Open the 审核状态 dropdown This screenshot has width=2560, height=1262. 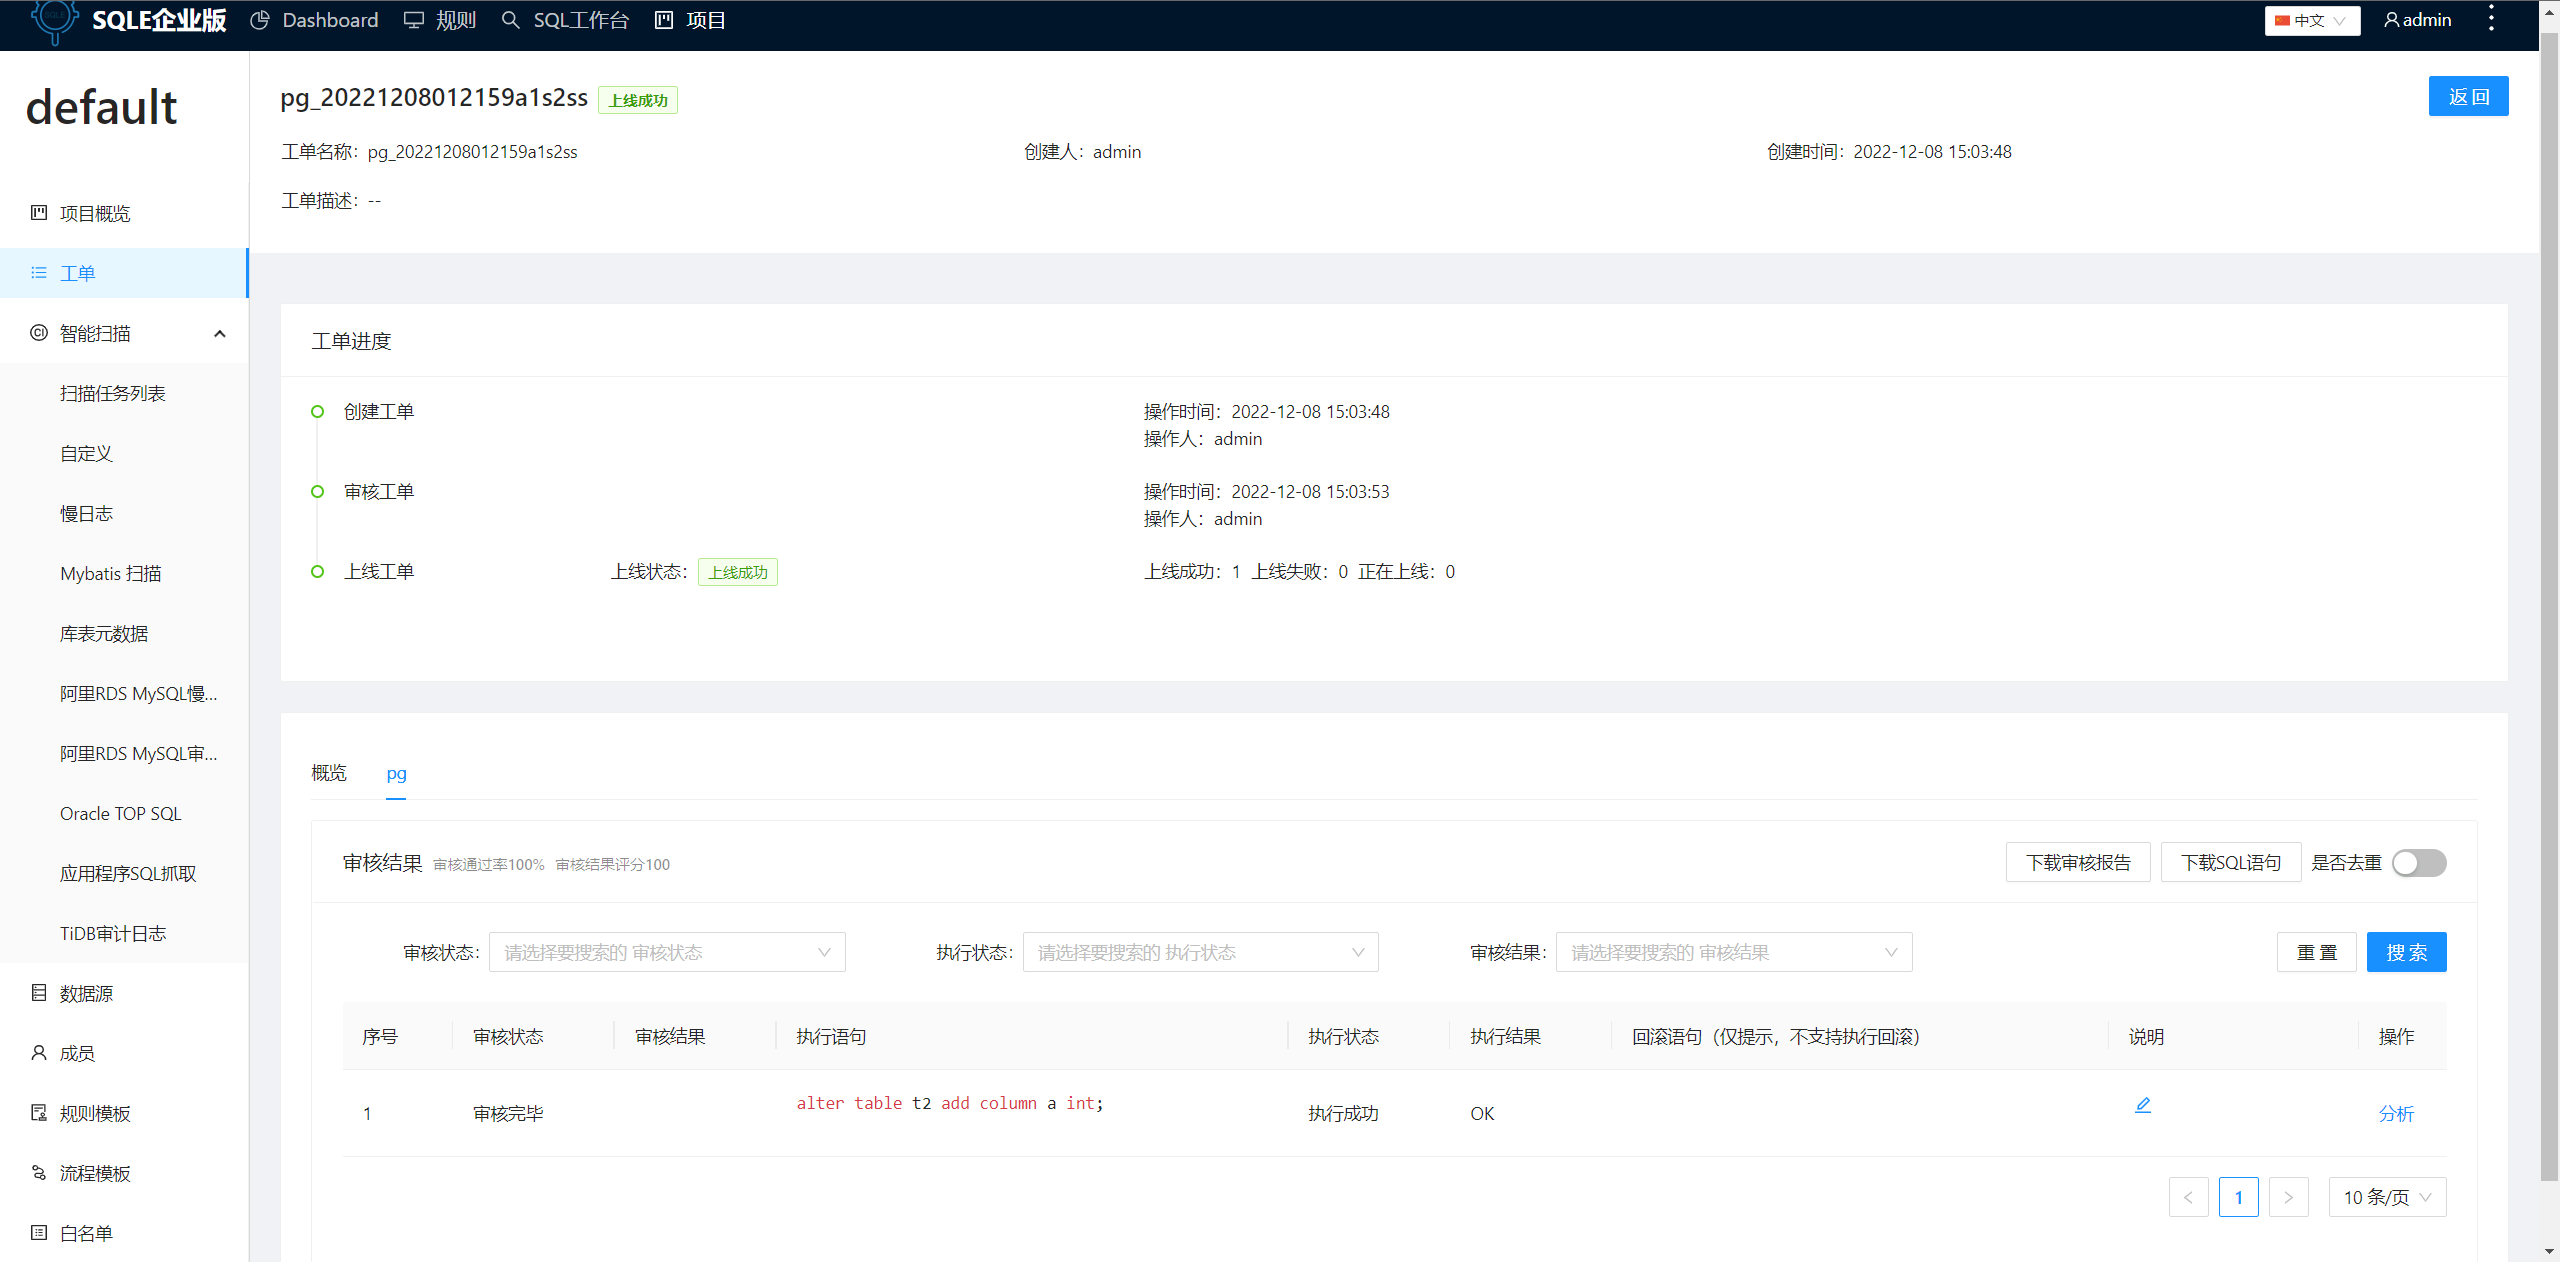[667, 952]
